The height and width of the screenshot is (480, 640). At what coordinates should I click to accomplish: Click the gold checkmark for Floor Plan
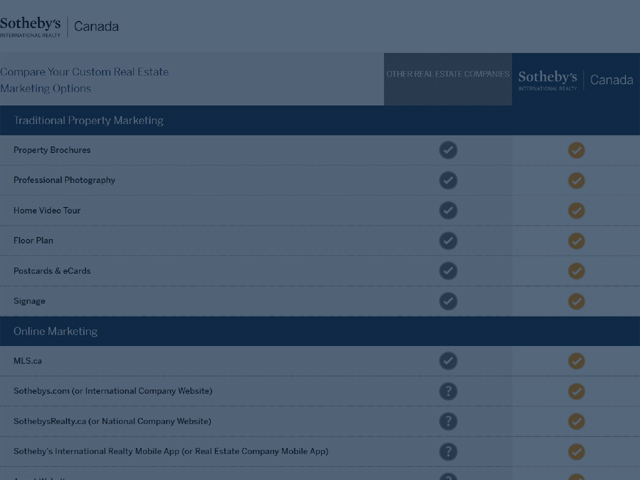576,241
